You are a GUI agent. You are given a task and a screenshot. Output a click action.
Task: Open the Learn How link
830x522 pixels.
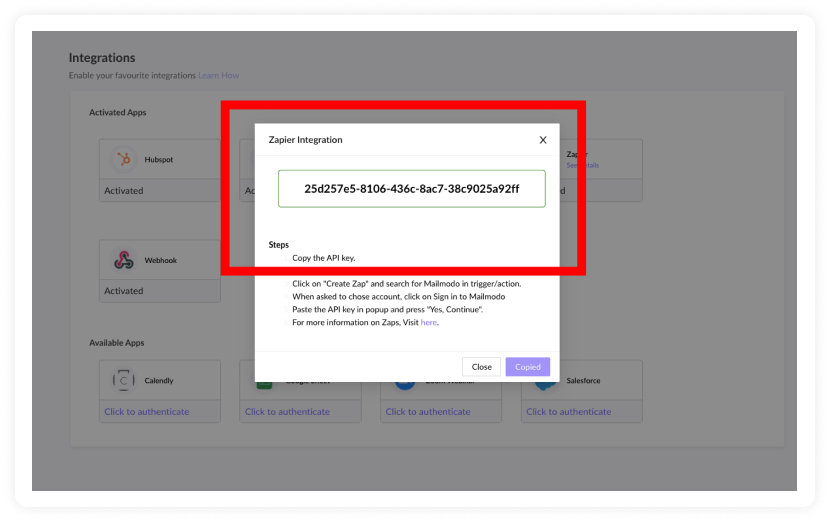click(219, 75)
